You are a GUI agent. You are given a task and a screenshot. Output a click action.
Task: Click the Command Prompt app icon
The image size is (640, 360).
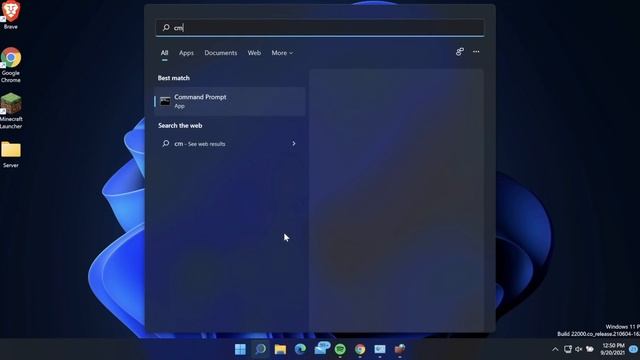(165, 101)
